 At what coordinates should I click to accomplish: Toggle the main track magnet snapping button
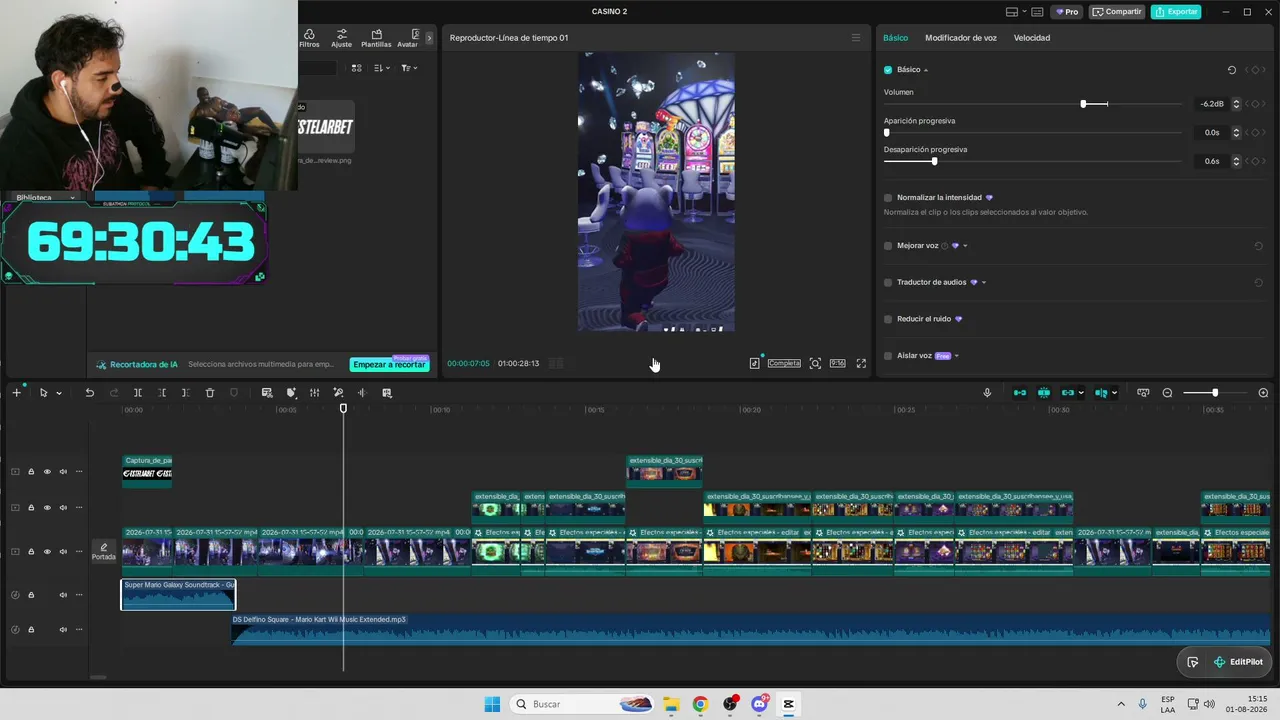[1020, 393]
